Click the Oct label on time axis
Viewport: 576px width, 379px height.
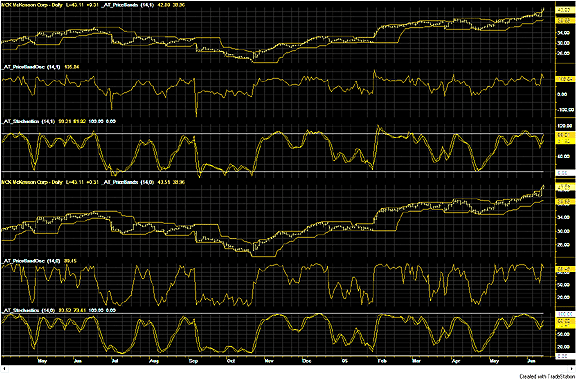tap(231, 361)
